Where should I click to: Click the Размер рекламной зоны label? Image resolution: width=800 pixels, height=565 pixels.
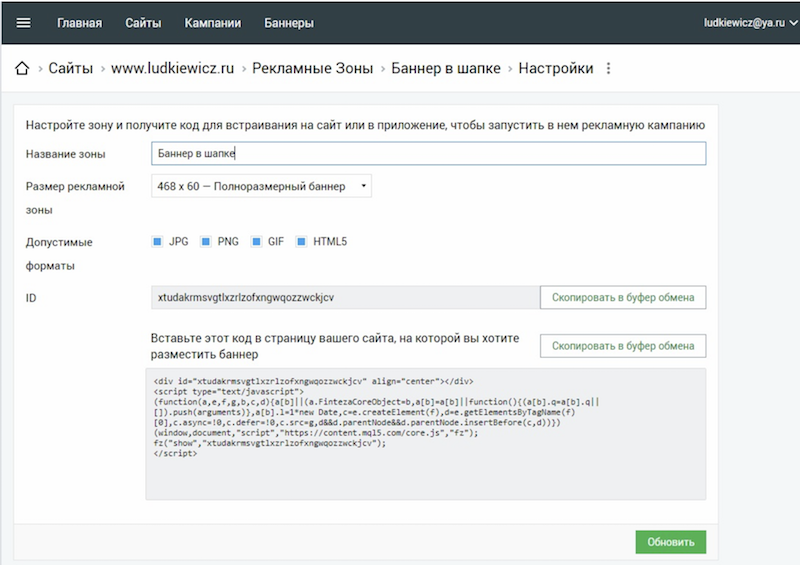click(75, 198)
